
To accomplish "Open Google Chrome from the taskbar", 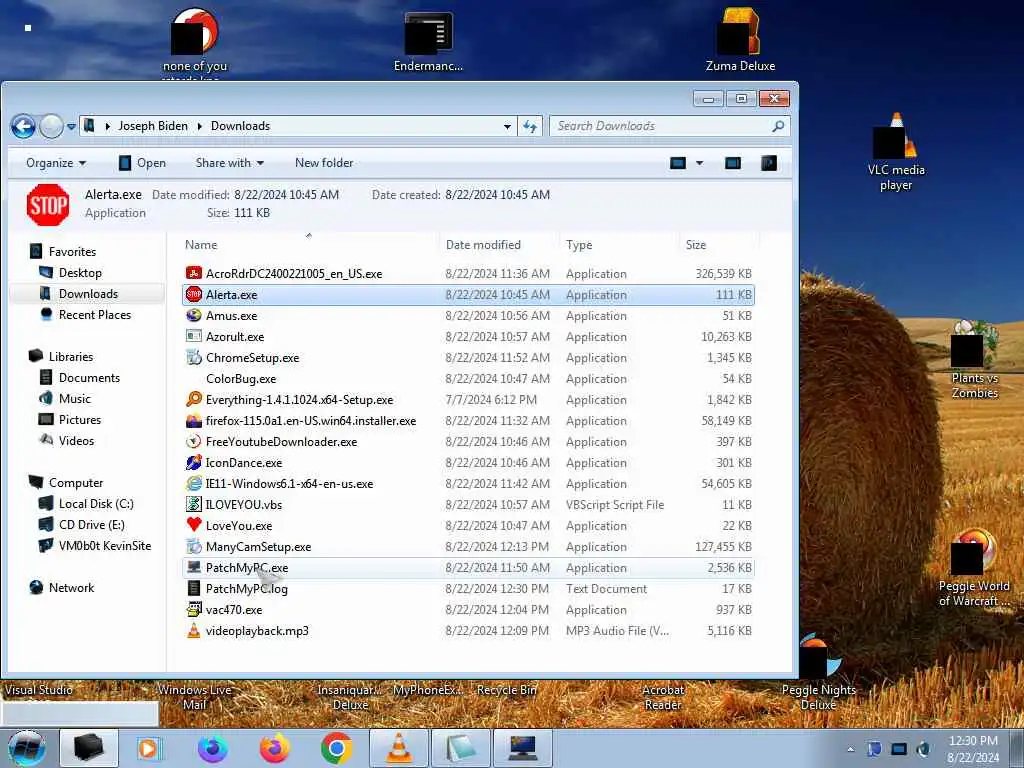I will (x=336, y=748).
